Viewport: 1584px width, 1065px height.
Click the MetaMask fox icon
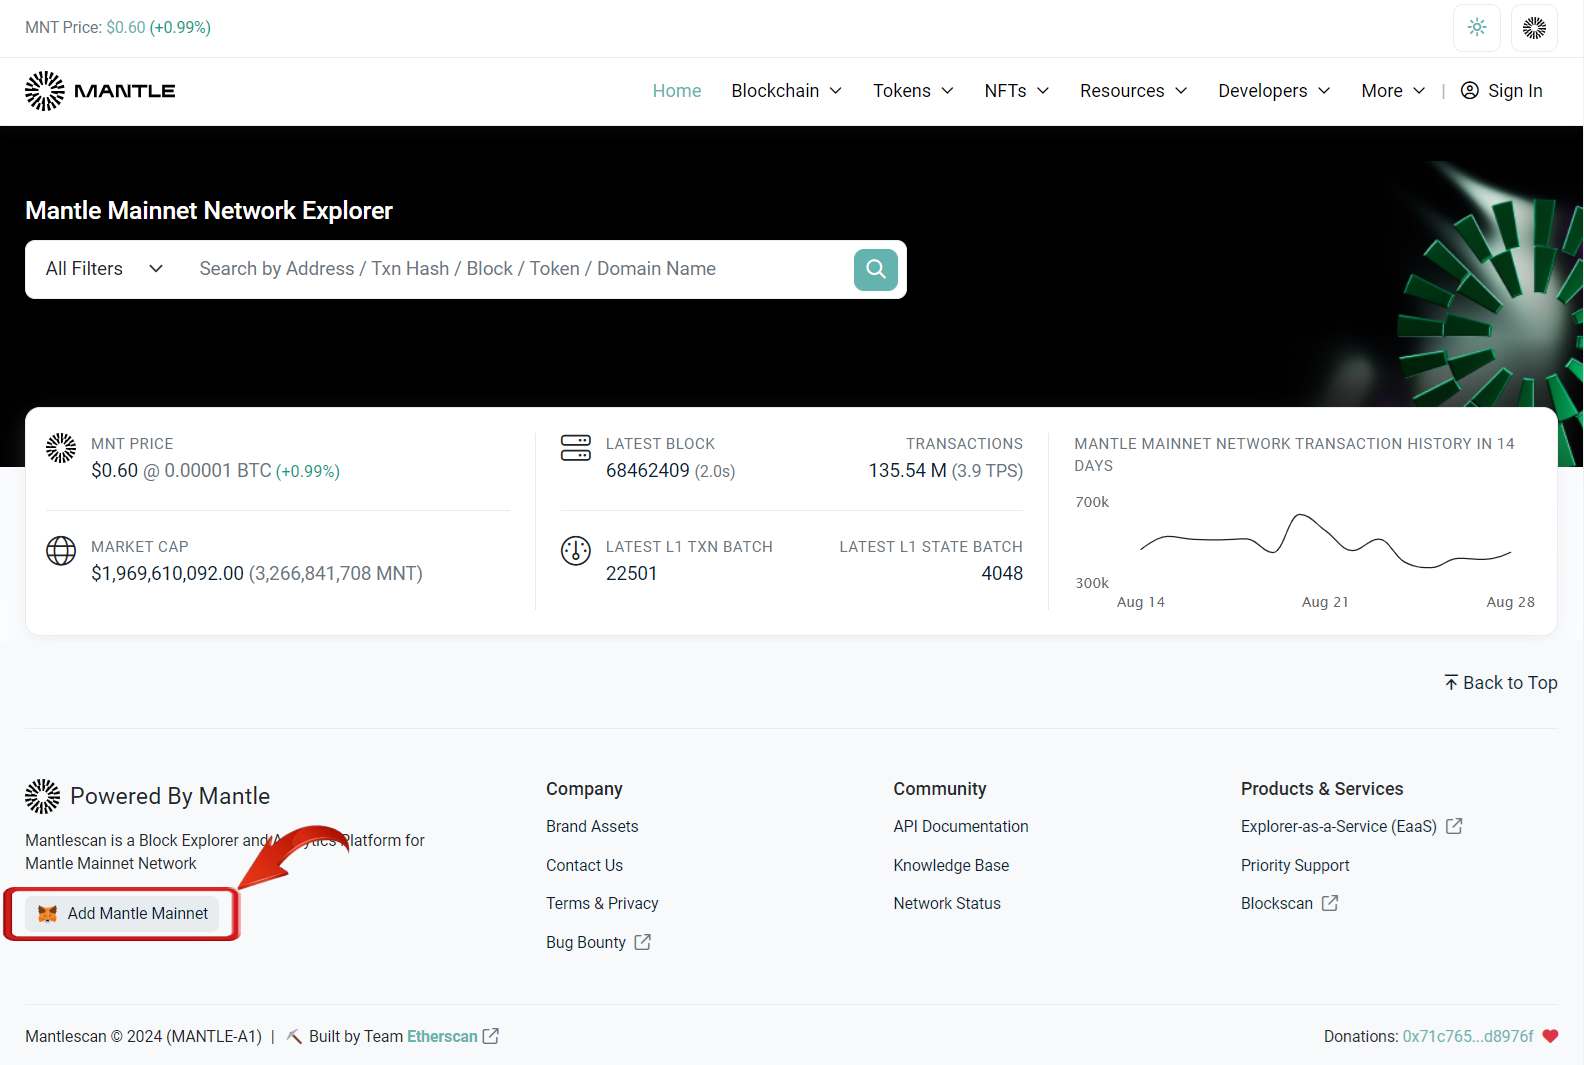47,913
